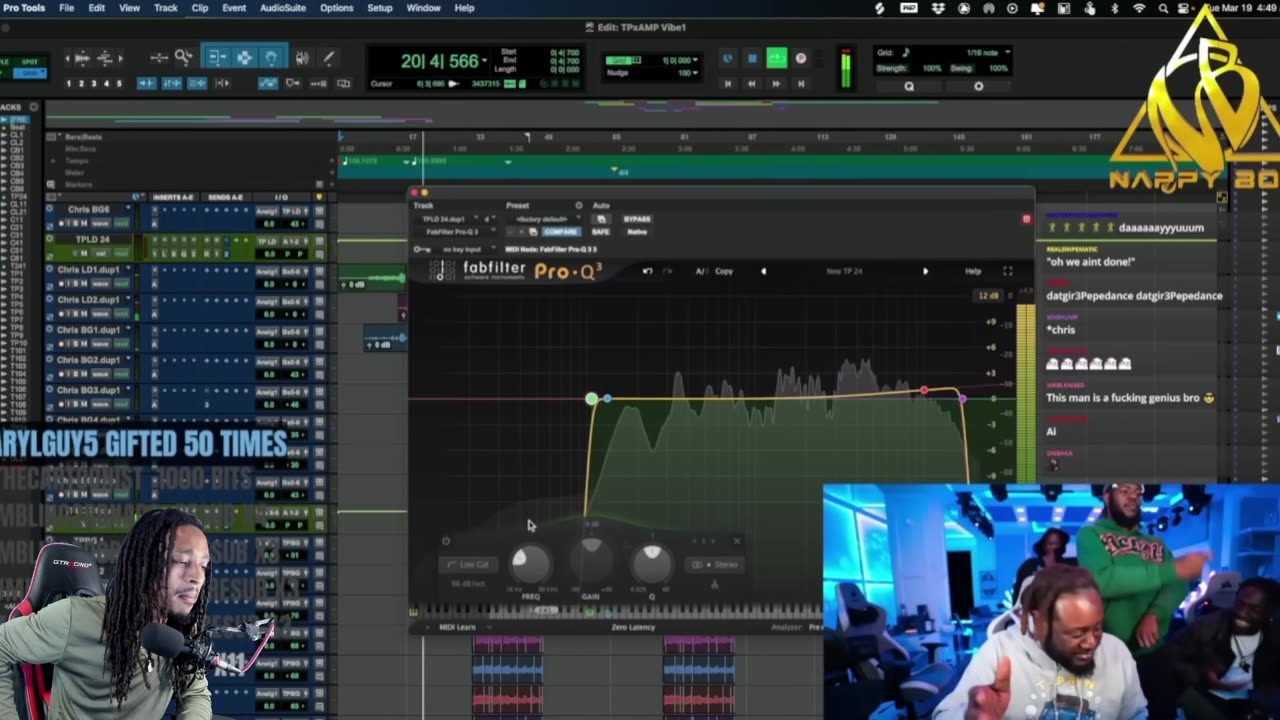1280x720 pixels.
Task: Open the AudioSuite menu
Action: click(283, 8)
